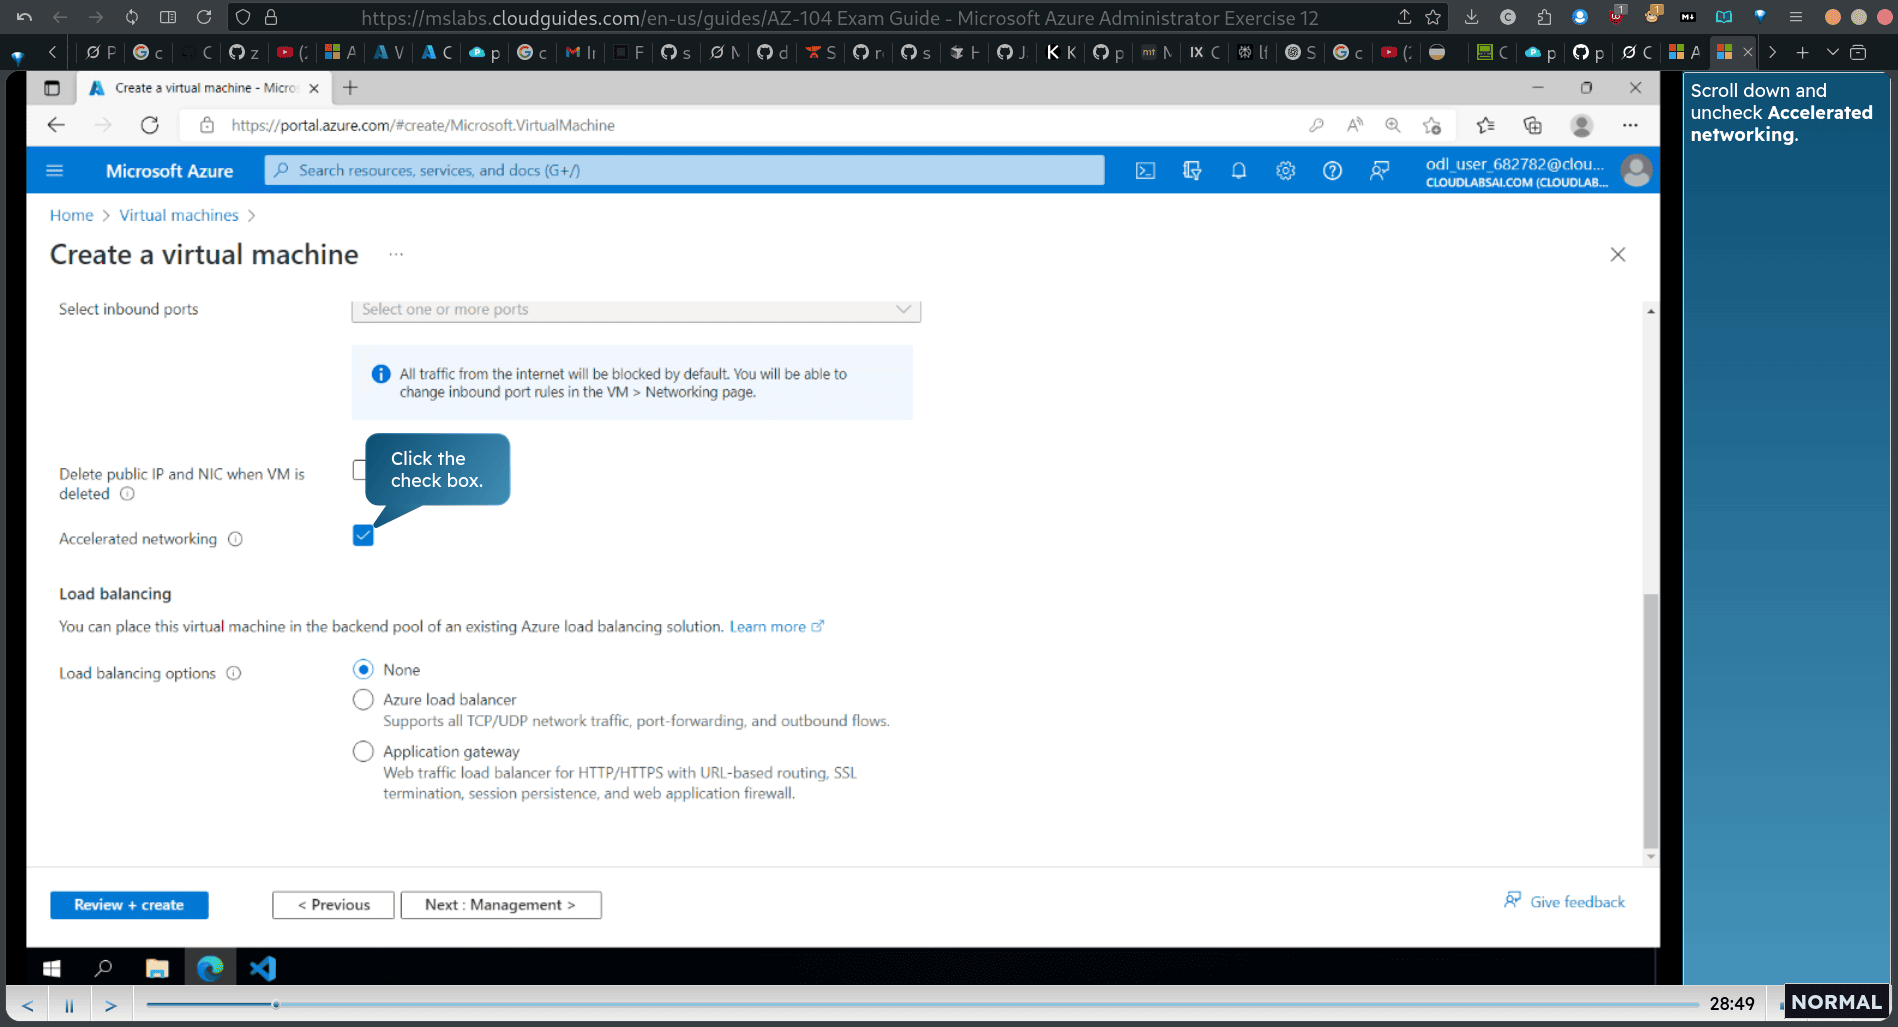Pause the guide playback
The image size is (1898, 1027).
click(69, 1005)
